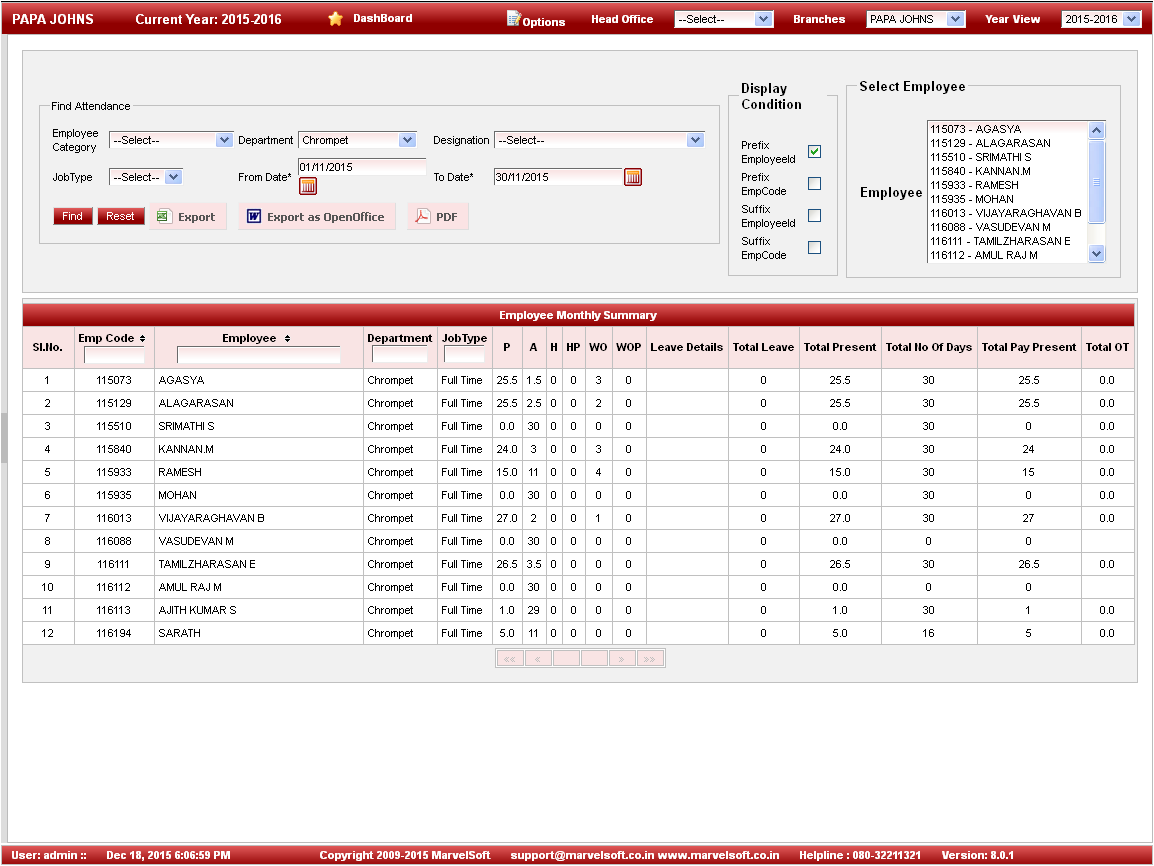Viewport: 1154px width, 866px height.
Task: Open the Year View 2015-2016 dropdown
Action: pyautogui.click(x=1130, y=19)
